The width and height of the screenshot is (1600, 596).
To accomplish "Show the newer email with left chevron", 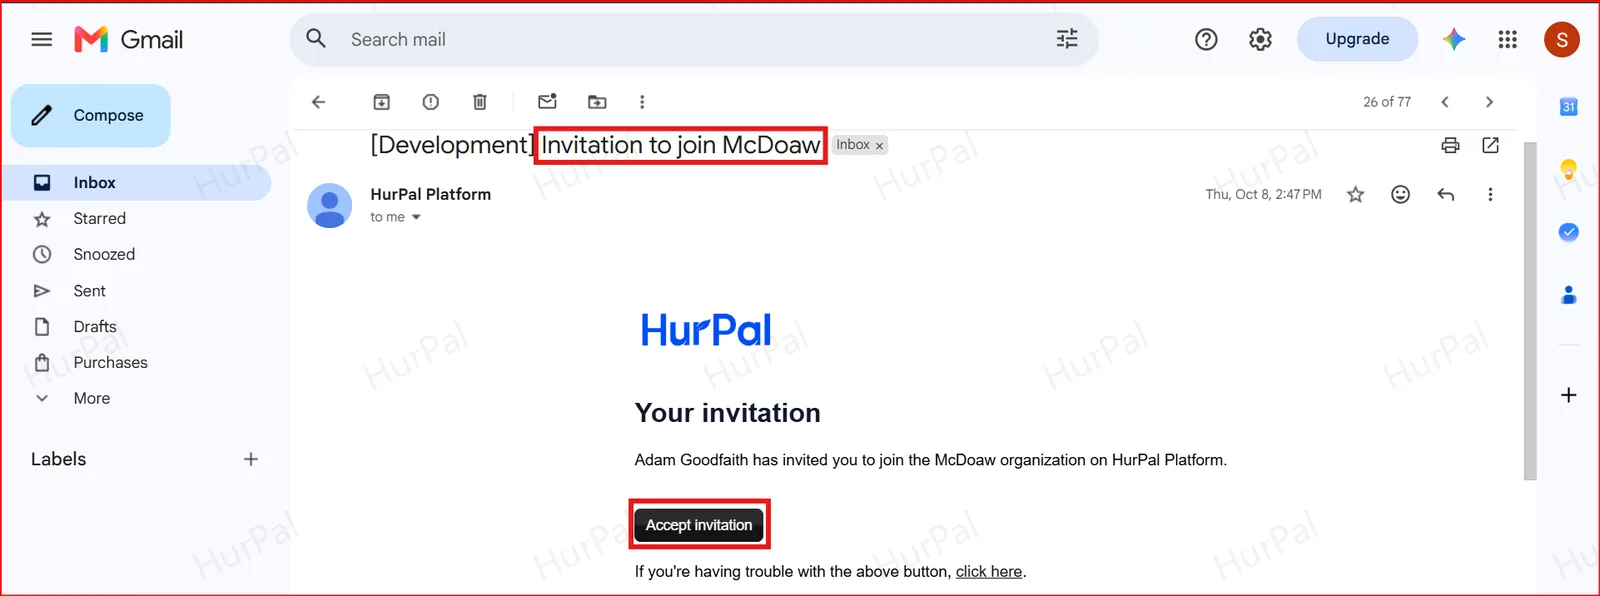I will point(1445,102).
